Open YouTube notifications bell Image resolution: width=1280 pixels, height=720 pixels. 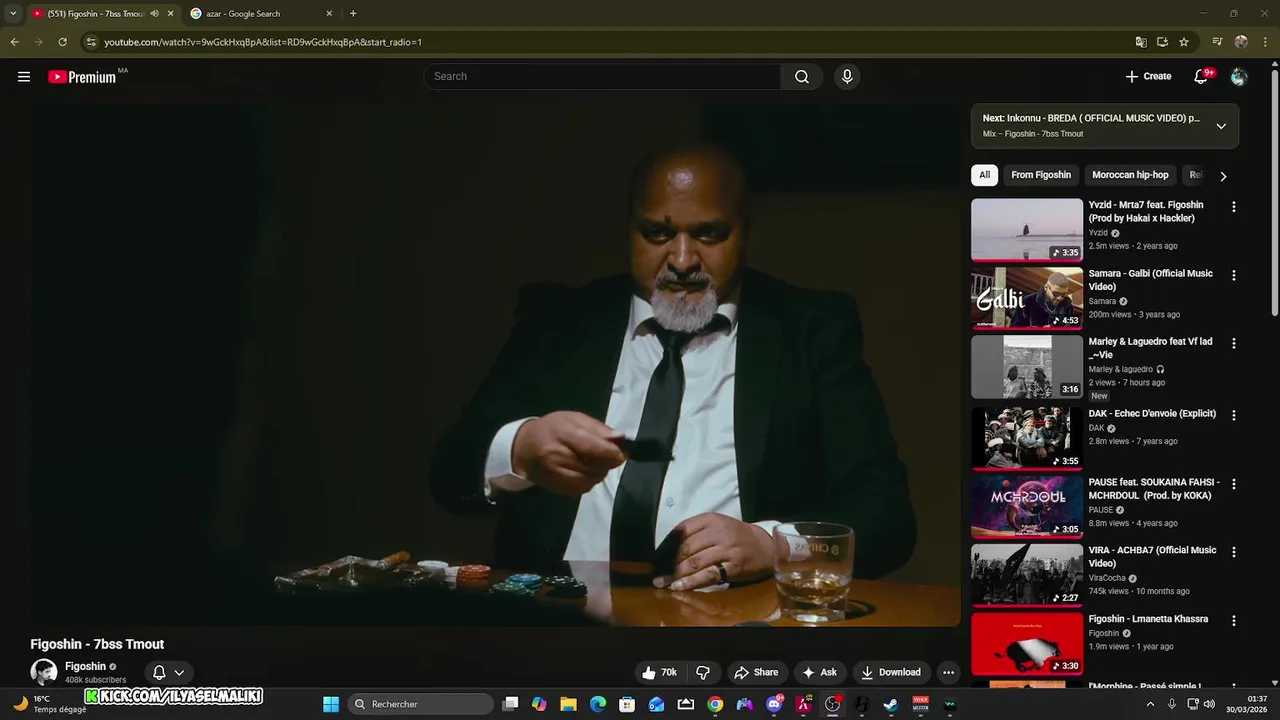[x=1202, y=76]
